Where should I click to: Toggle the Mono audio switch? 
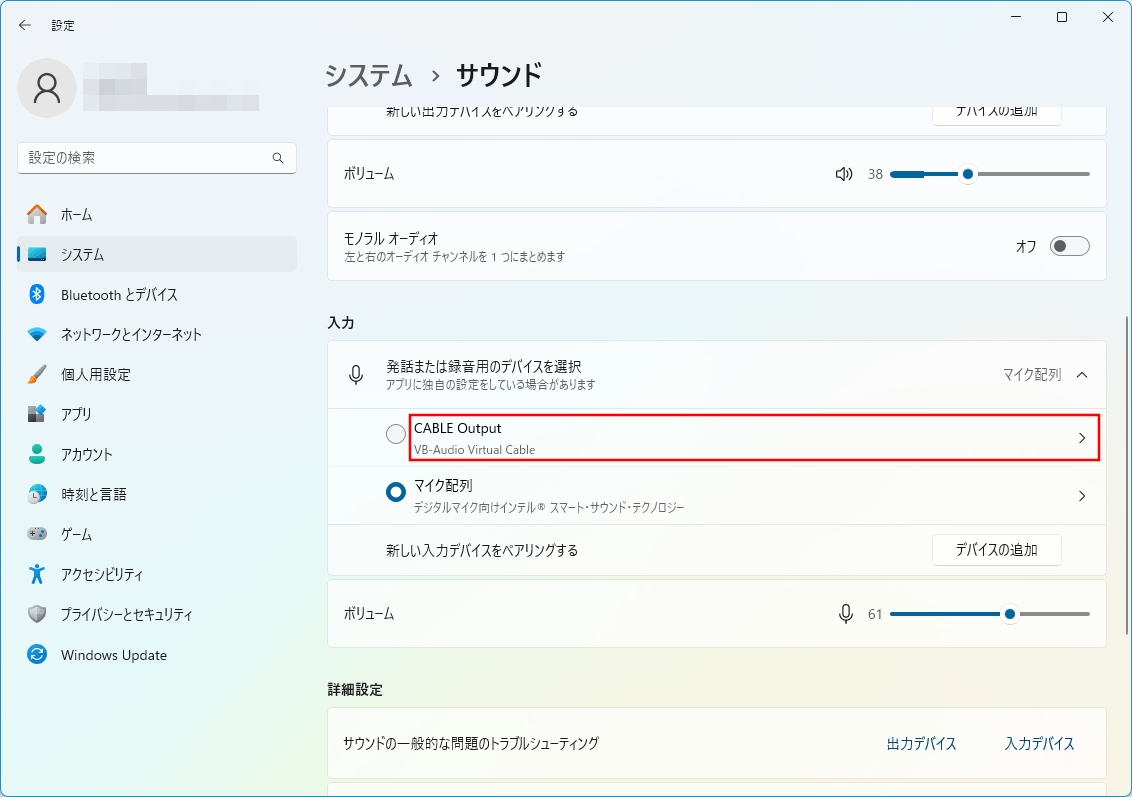coord(1069,246)
